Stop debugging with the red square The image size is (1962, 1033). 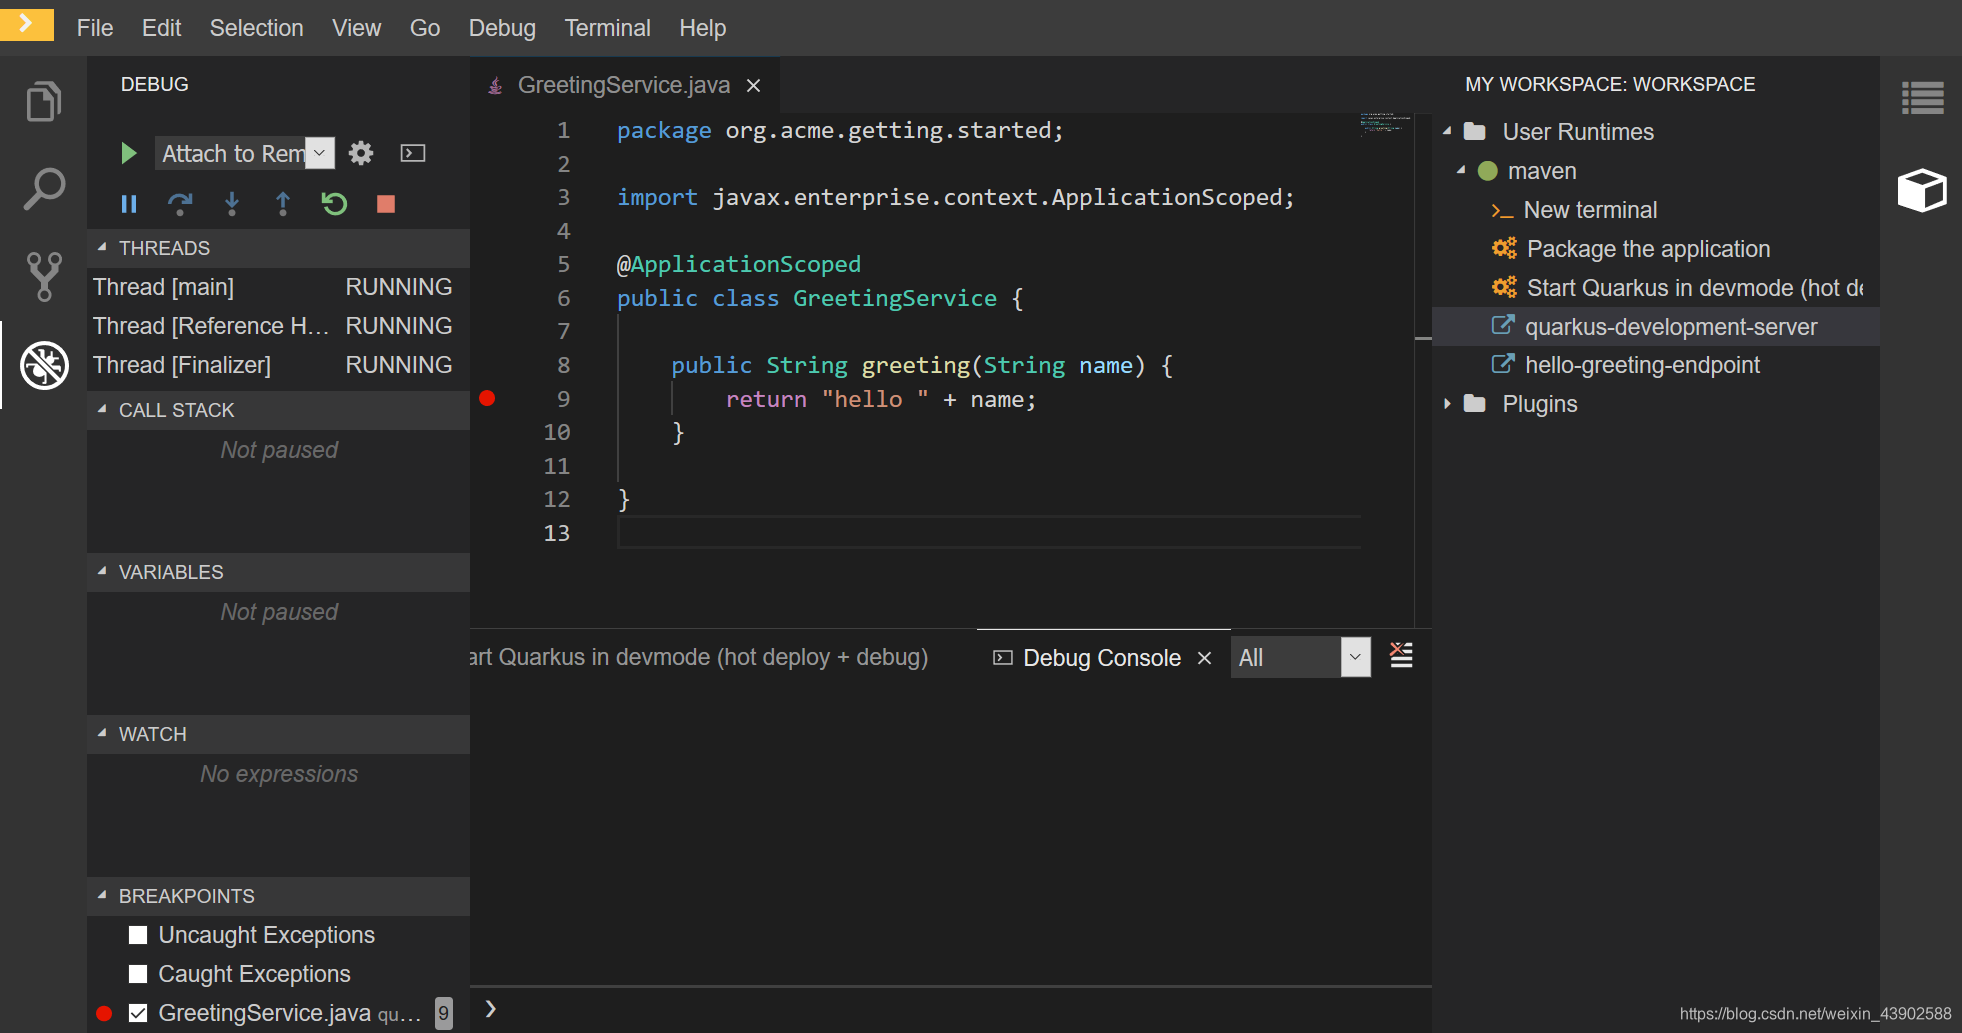point(386,204)
